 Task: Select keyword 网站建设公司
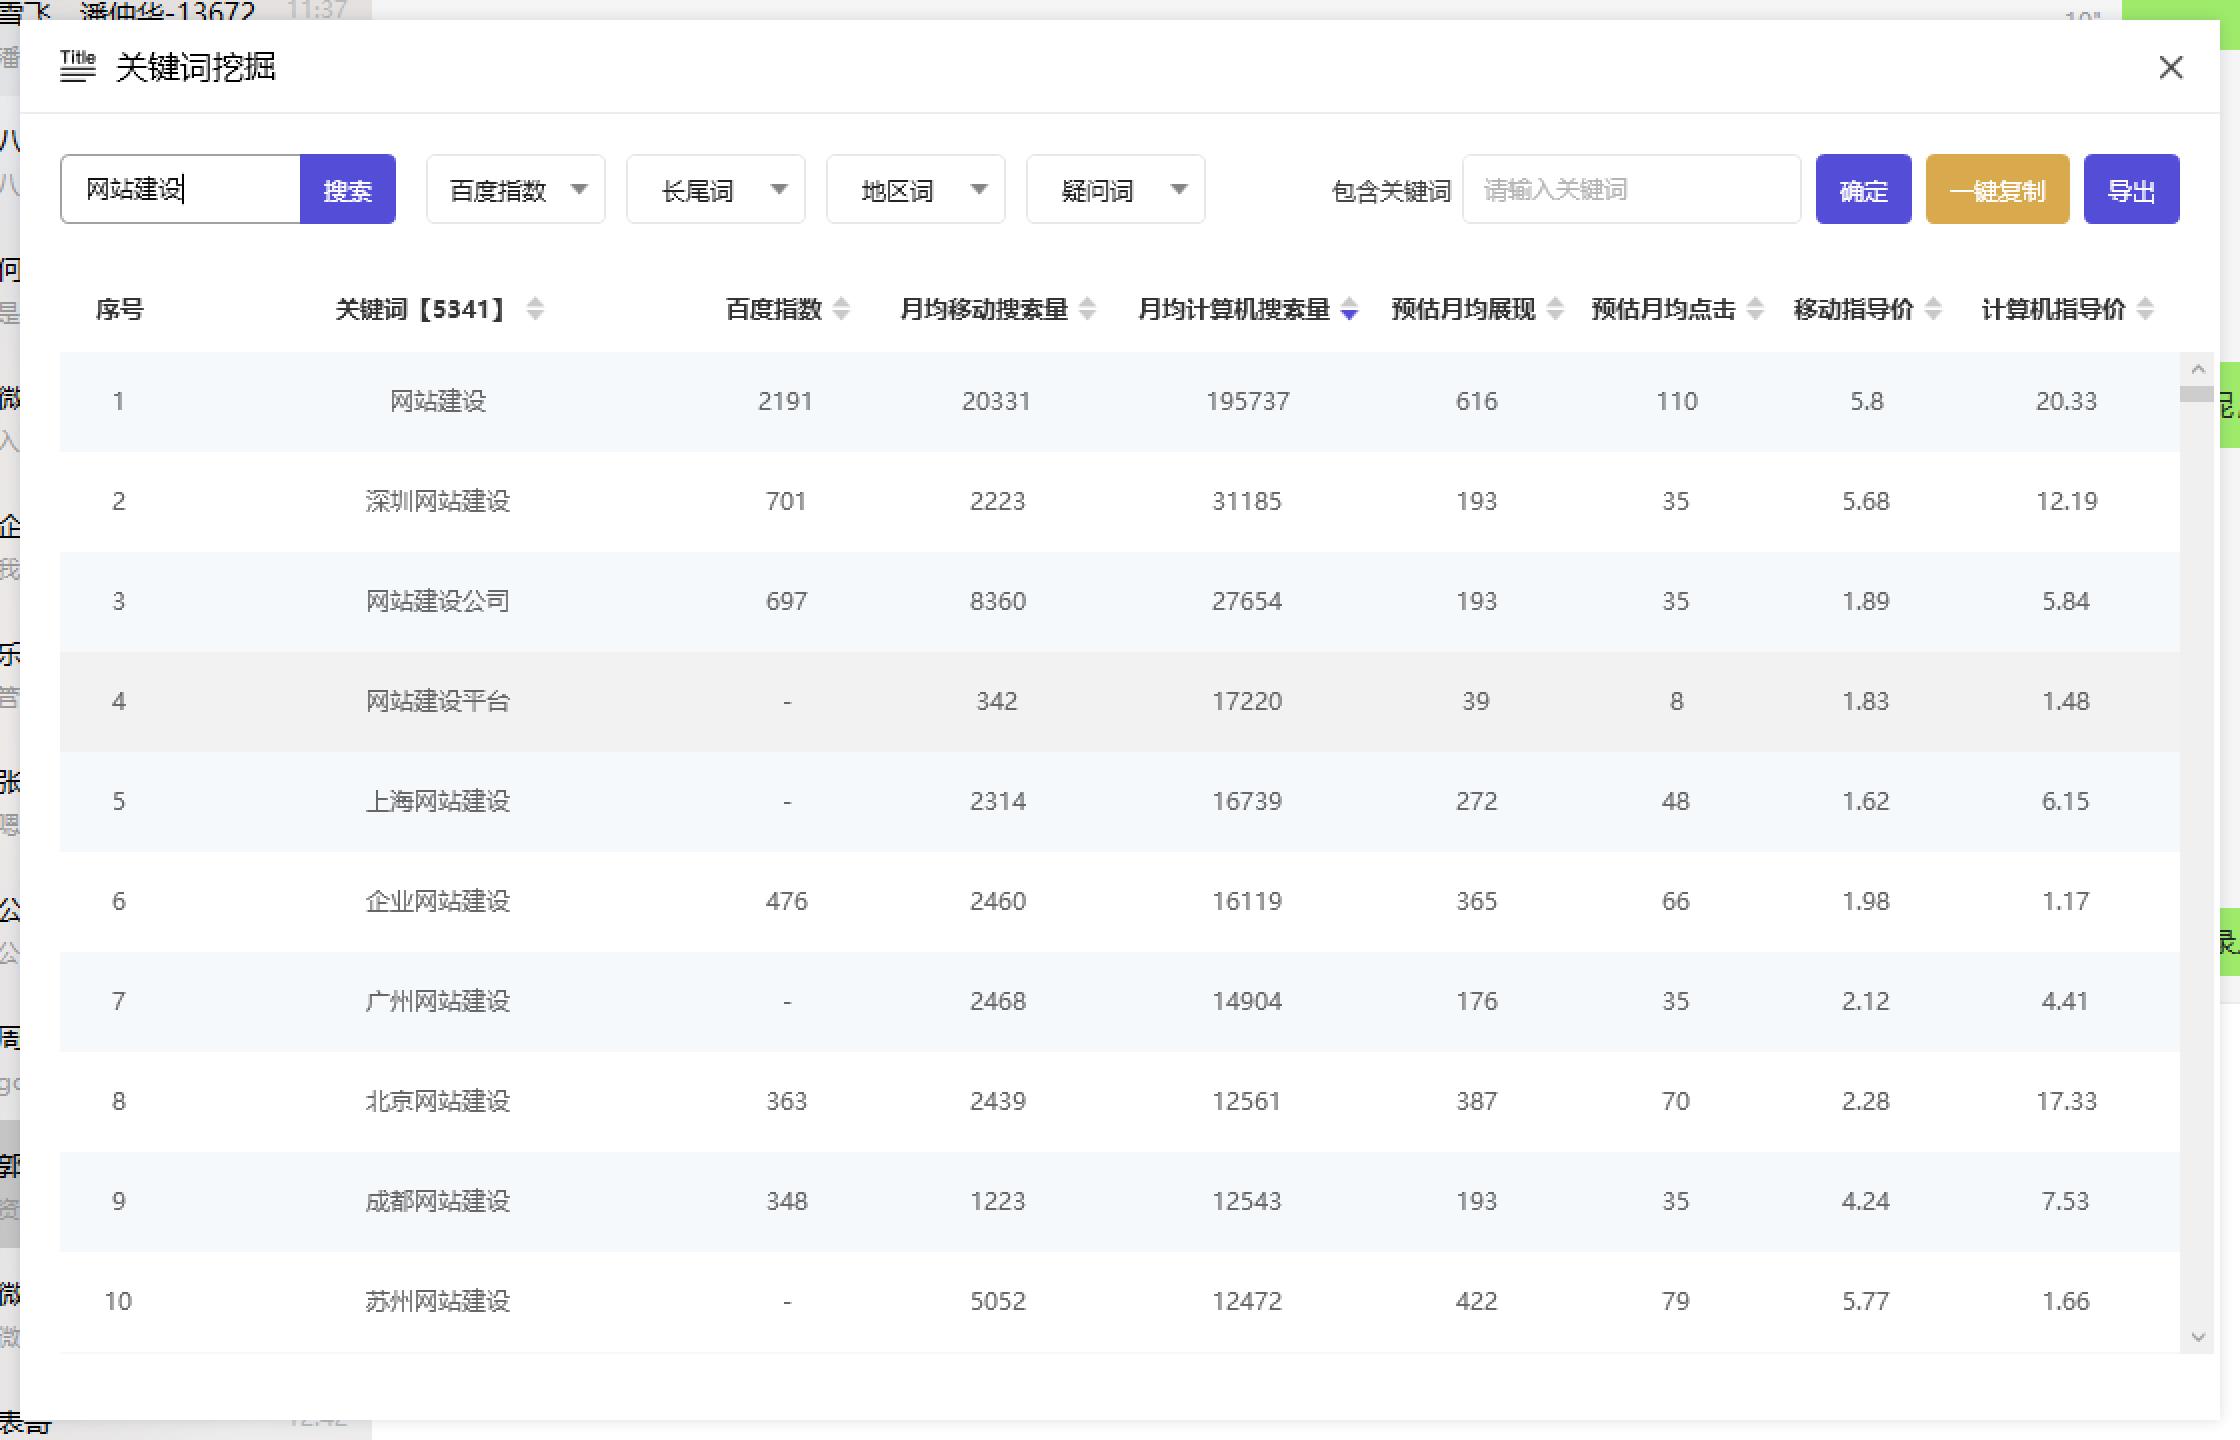438,601
